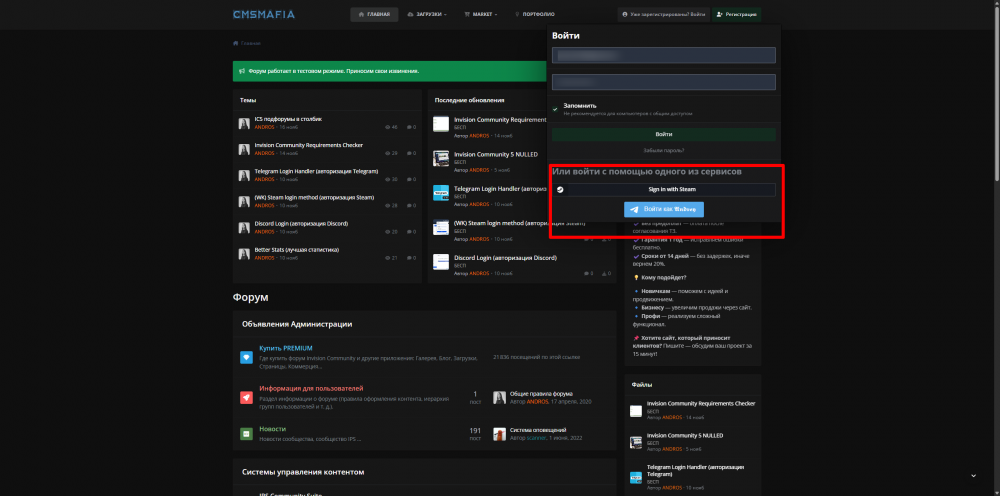
Task: Open Discord Login thumbnail in Последние обновления
Action: coord(441,262)
